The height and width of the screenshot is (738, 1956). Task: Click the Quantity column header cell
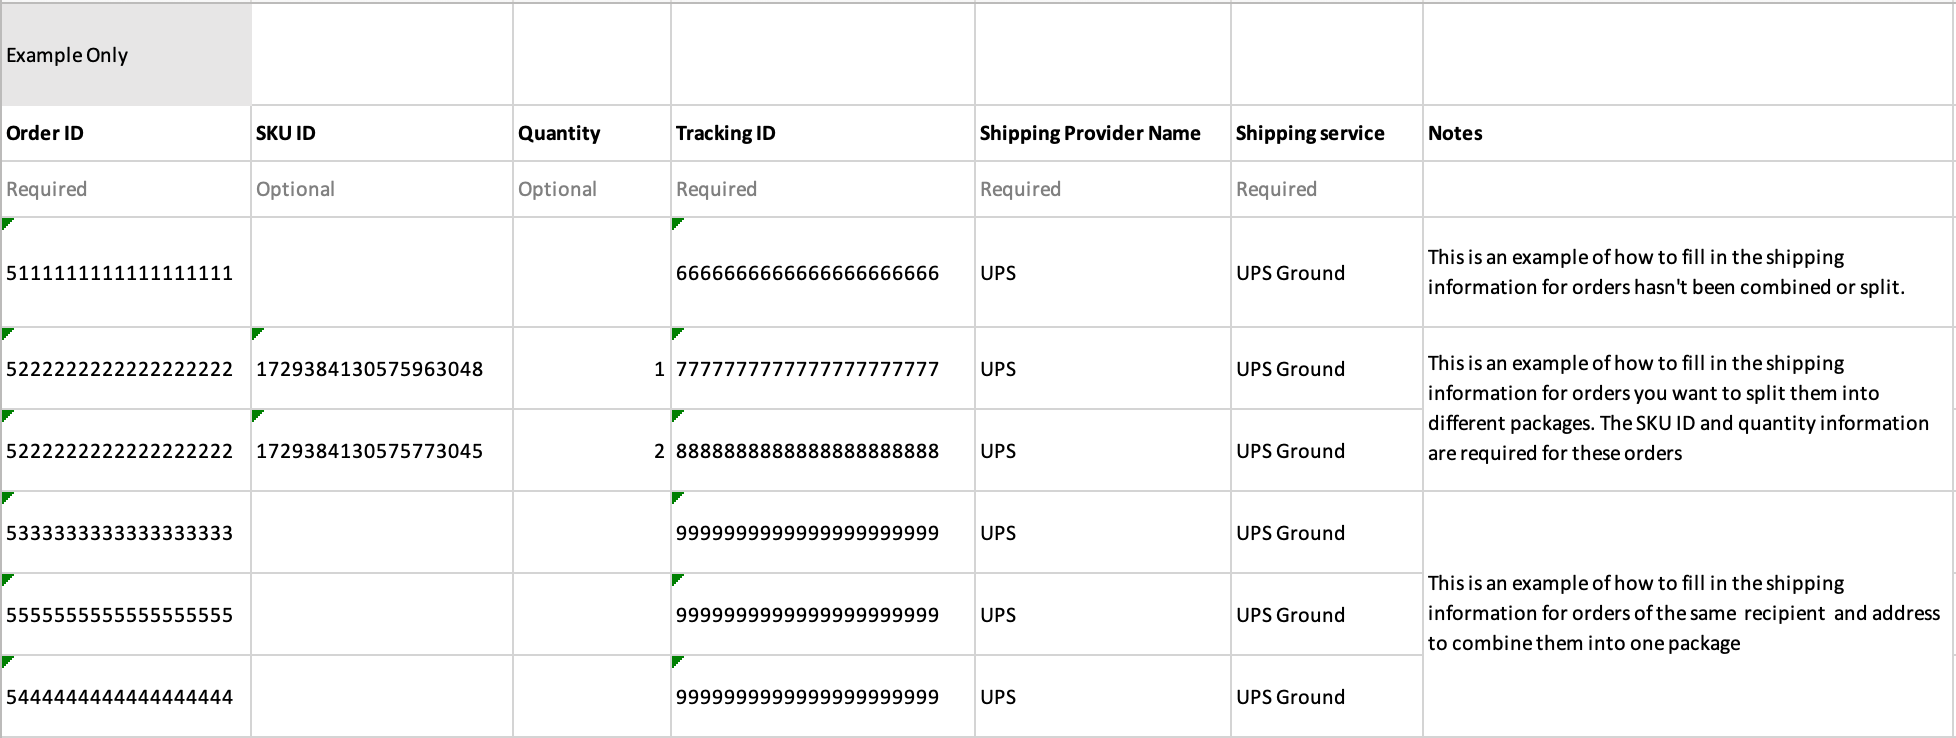coord(591,133)
